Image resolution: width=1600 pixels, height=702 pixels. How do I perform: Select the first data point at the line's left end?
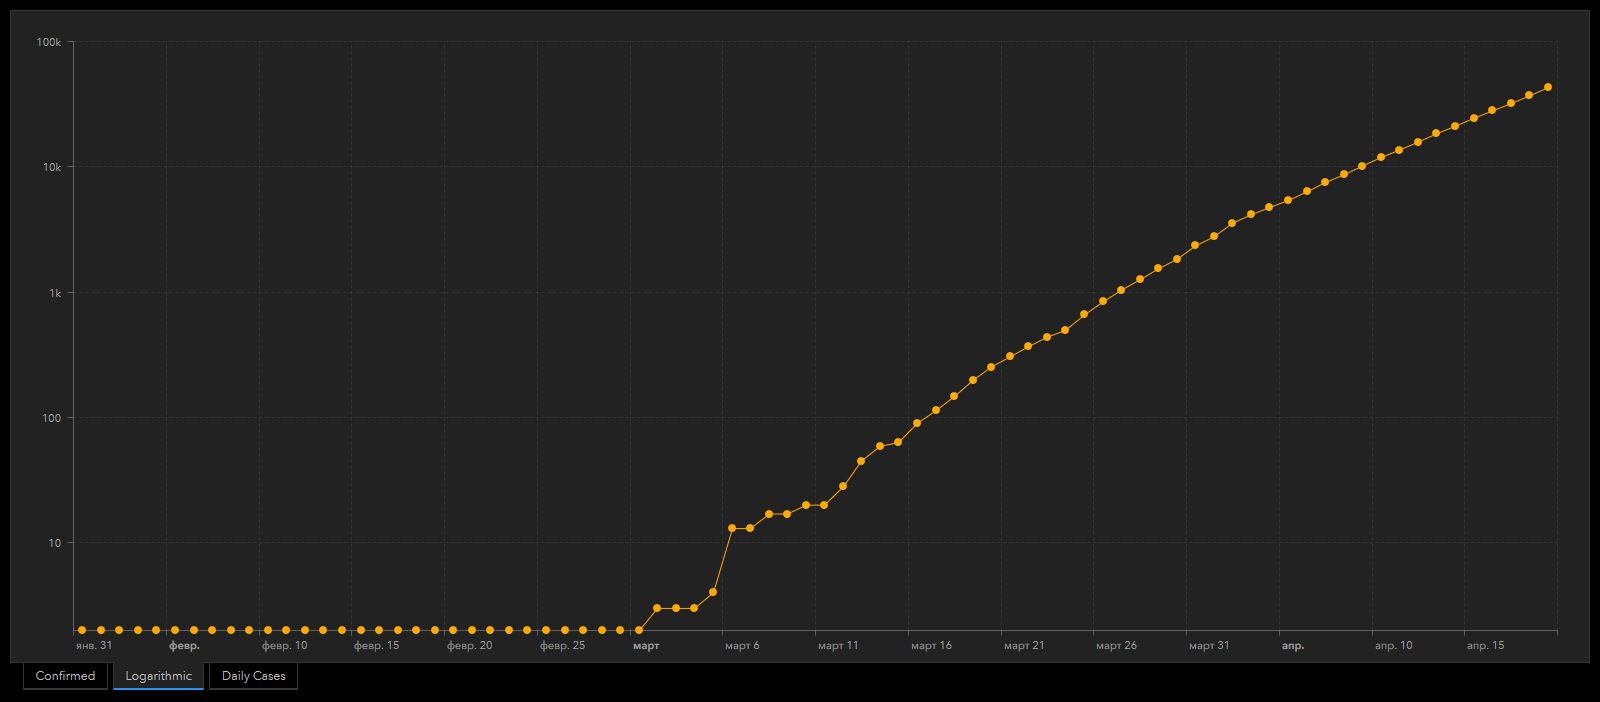coord(82,630)
